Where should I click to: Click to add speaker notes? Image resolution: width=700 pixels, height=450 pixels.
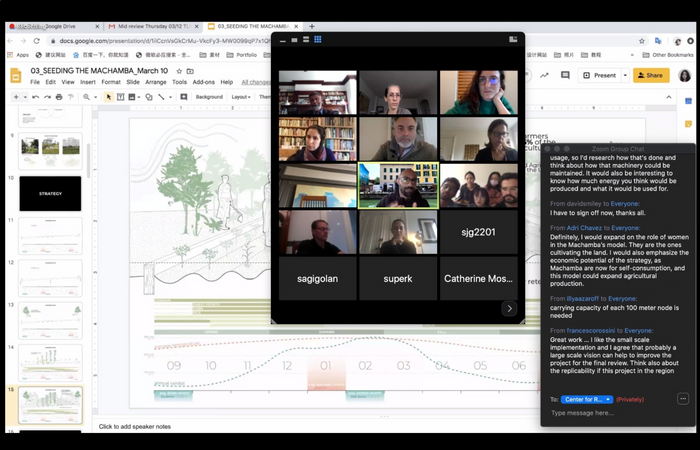click(x=135, y=426)
